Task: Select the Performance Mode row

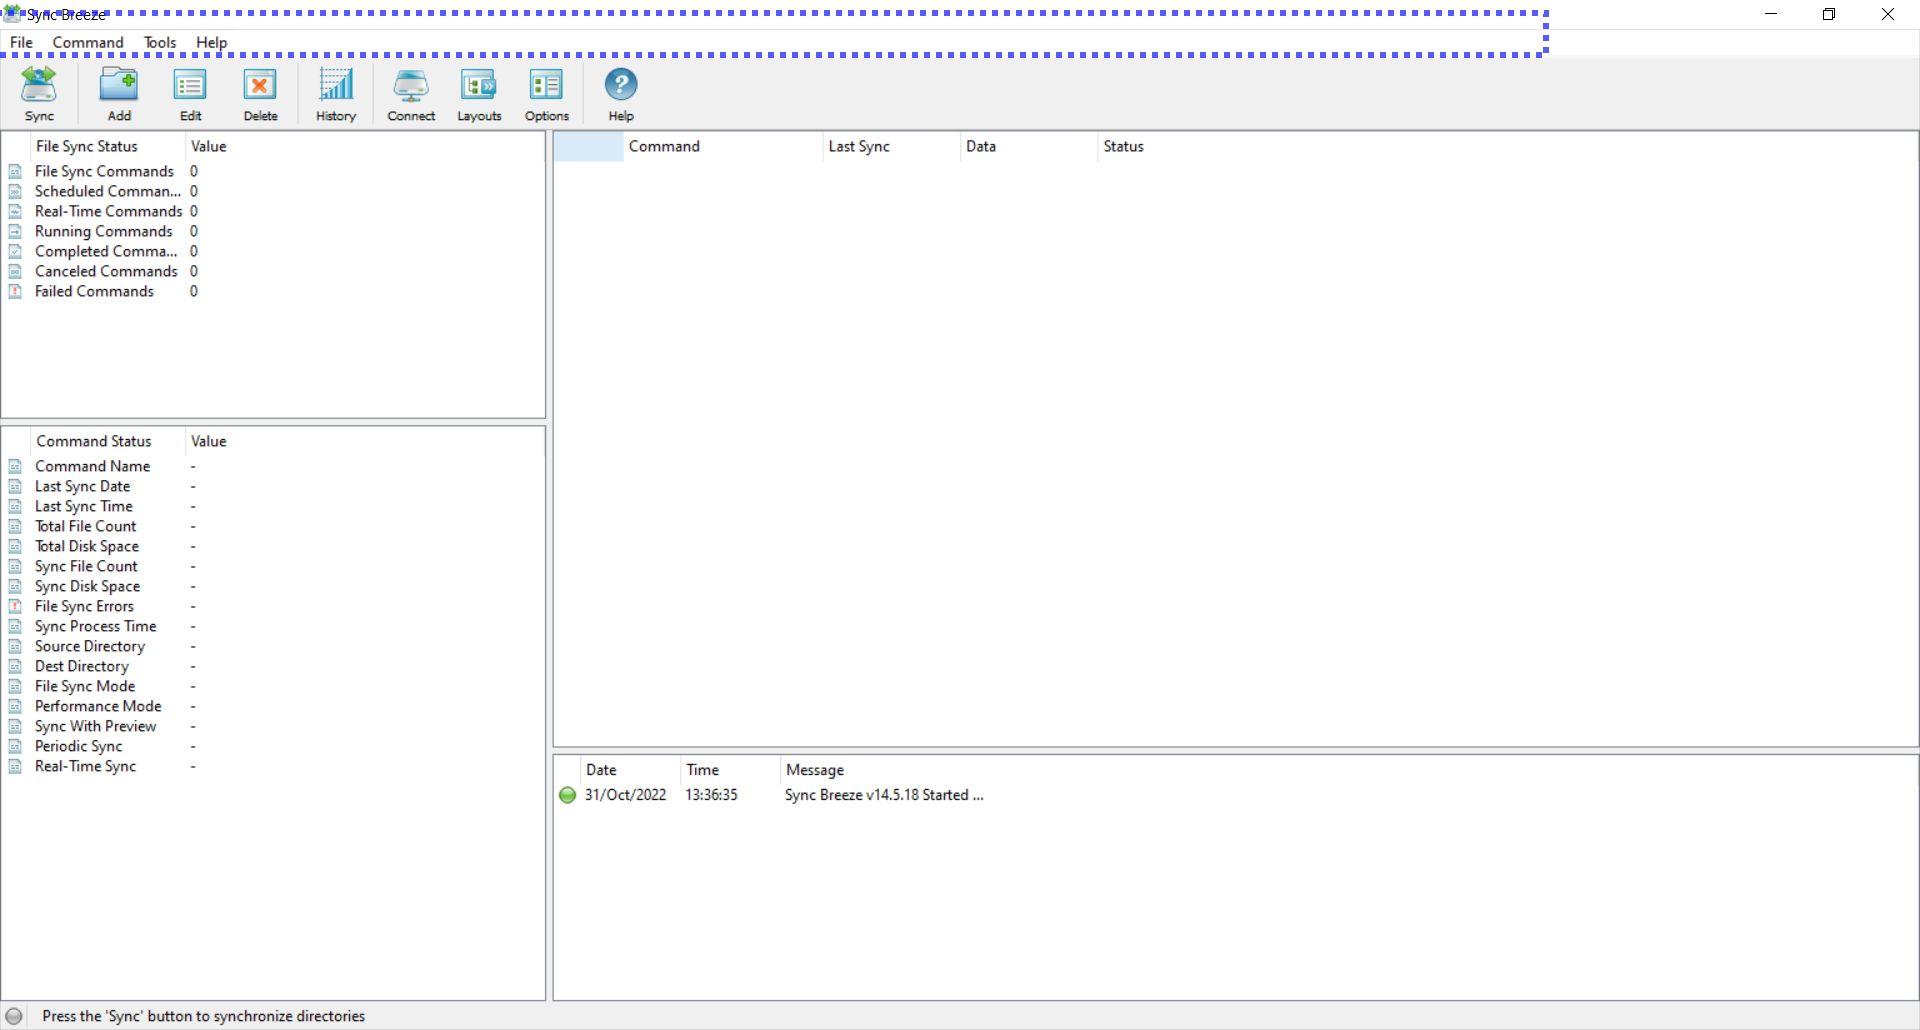Action: (273, 706)
